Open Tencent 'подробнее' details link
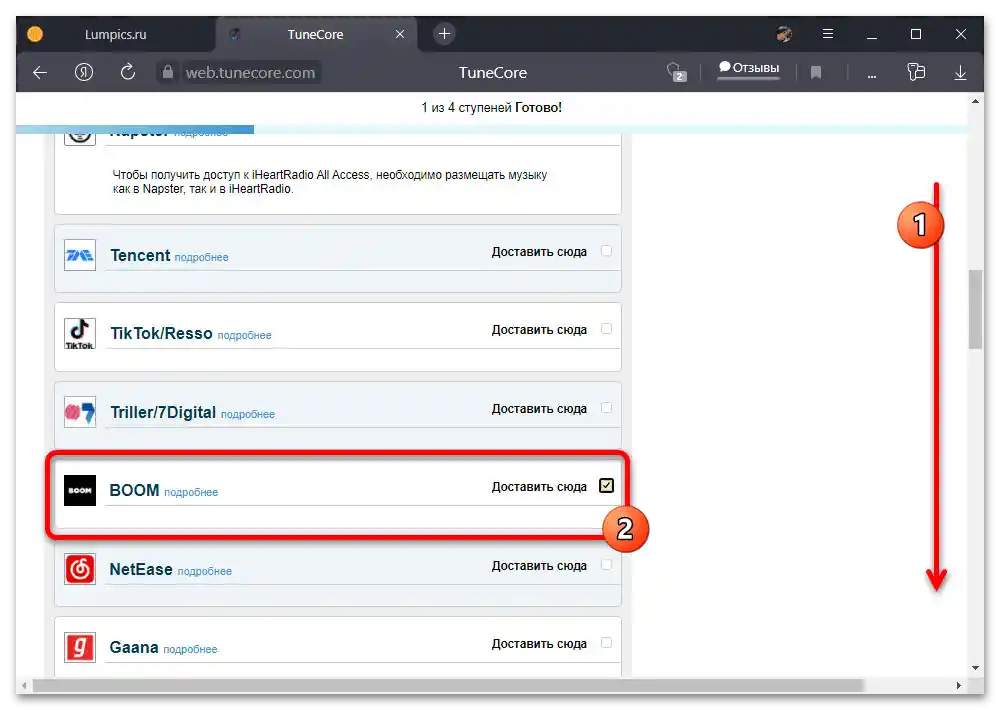This screenshot has width=1000, height=710. pyautogui.click(x=202, y=257)
